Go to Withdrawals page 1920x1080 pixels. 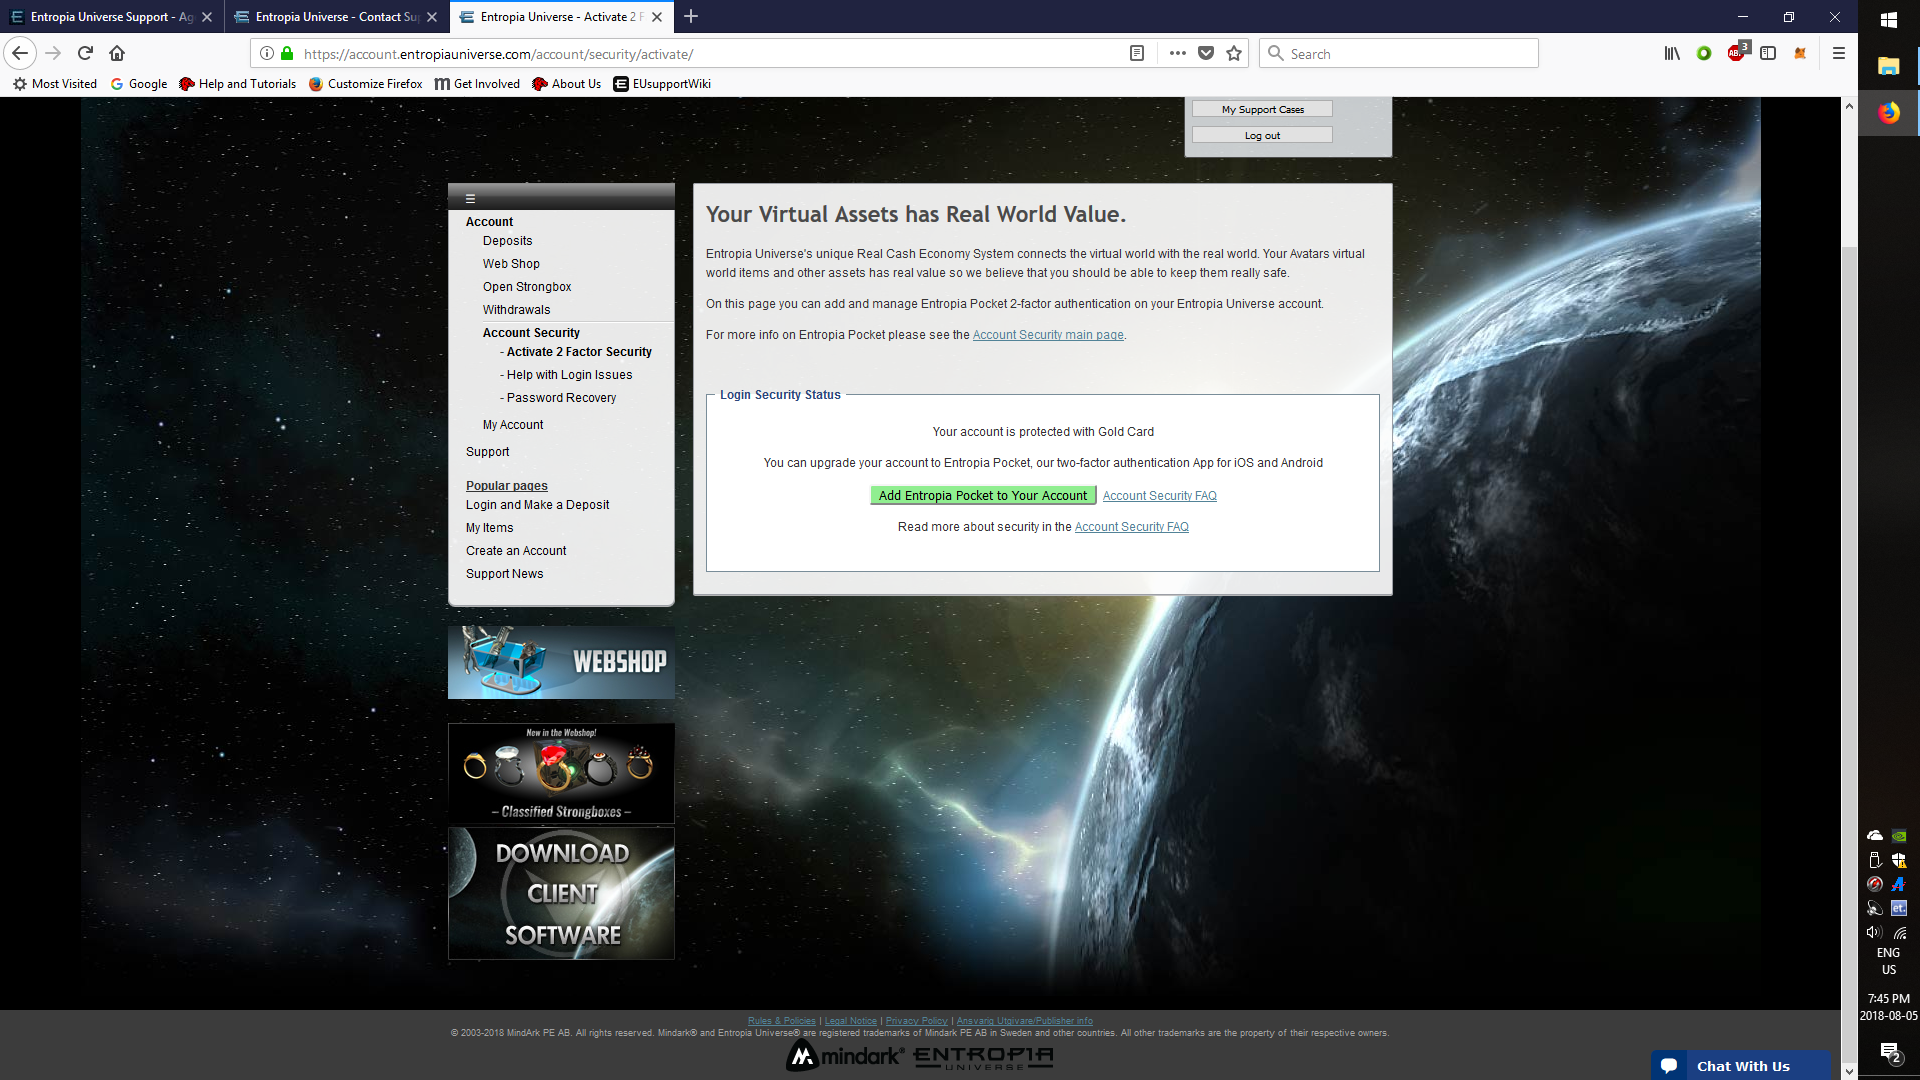click(x=516, y=310)
